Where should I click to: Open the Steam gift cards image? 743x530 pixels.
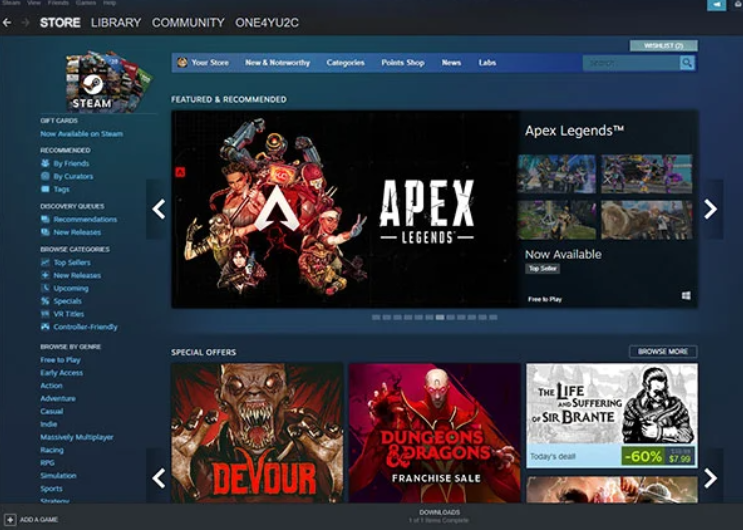pyautogui.click(x=109, y=81)
